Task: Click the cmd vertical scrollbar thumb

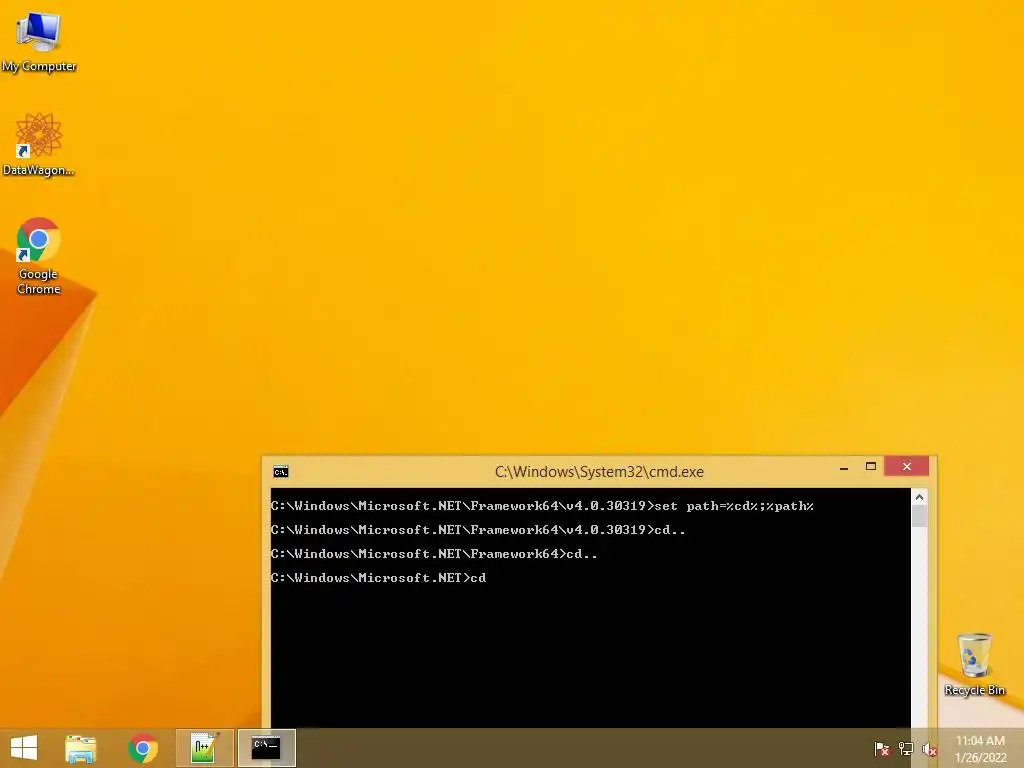Action: (920, 517)
